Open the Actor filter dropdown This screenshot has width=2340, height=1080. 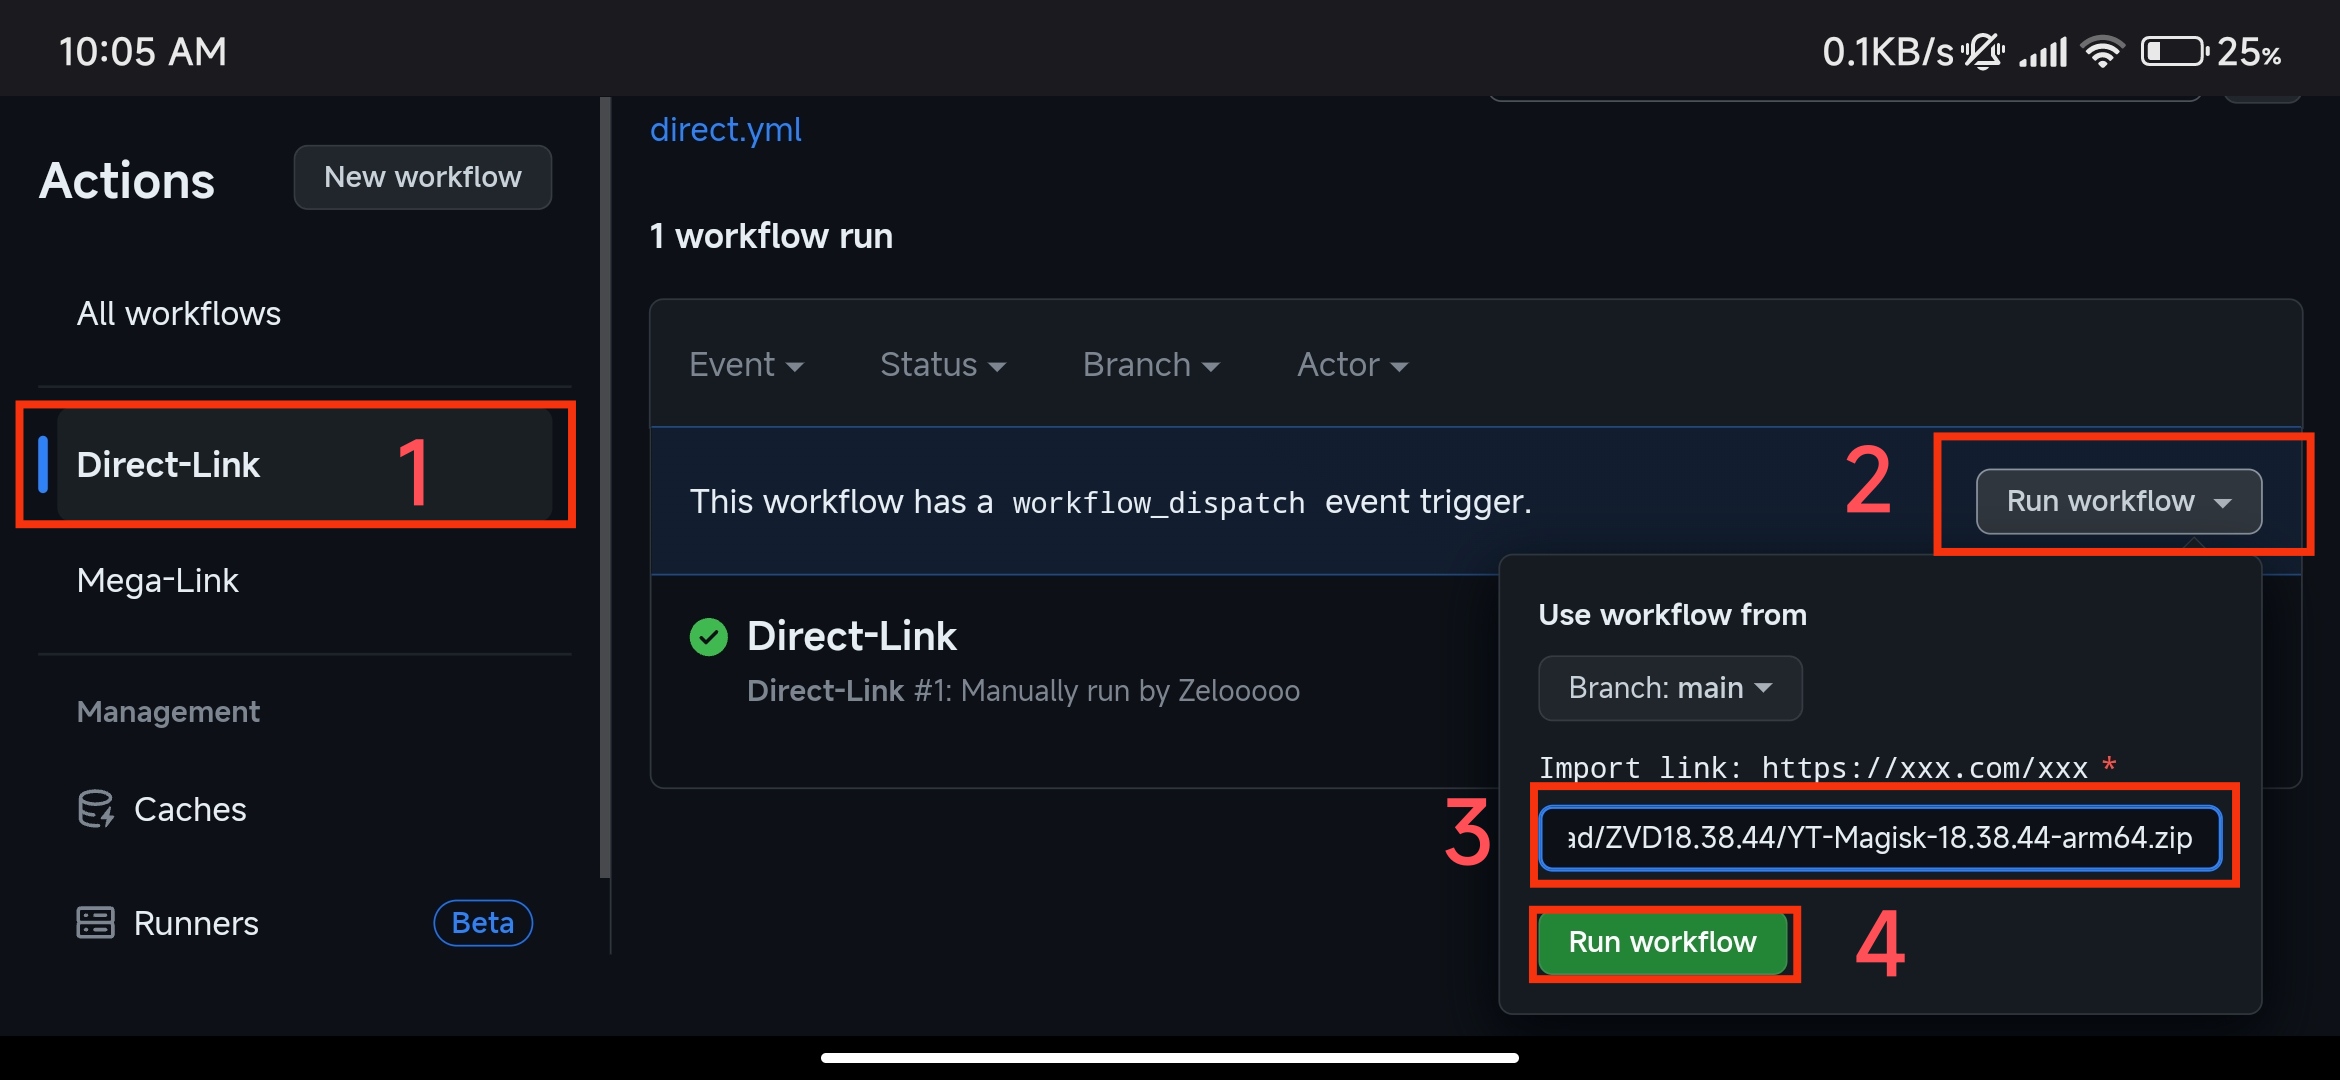(1352, 365)
